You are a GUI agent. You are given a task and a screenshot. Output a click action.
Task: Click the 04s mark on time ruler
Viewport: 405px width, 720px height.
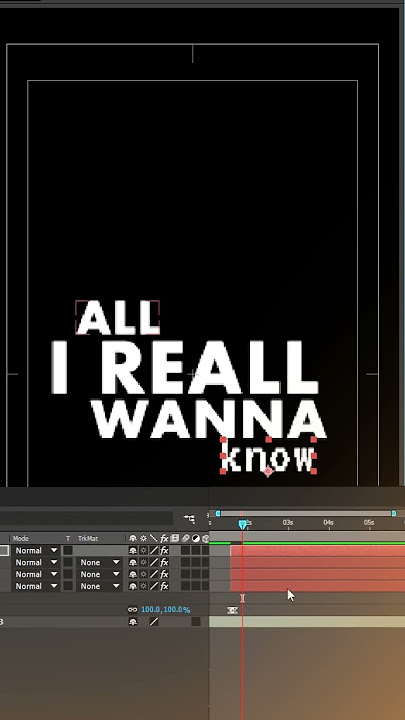click(328, 523)
